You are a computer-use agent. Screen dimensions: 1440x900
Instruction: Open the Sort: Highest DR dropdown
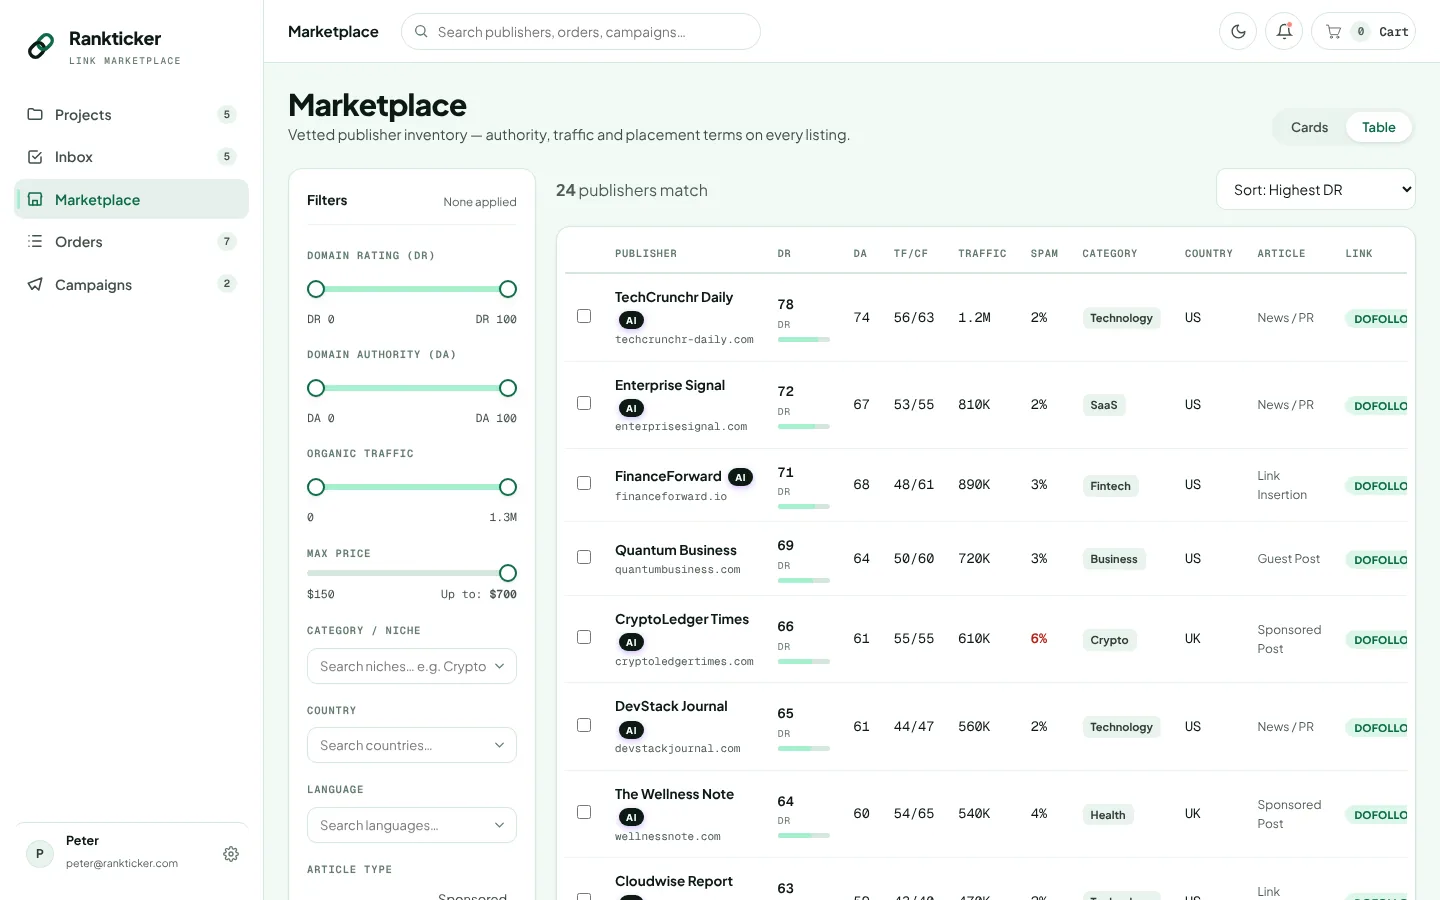point(1315,189)
